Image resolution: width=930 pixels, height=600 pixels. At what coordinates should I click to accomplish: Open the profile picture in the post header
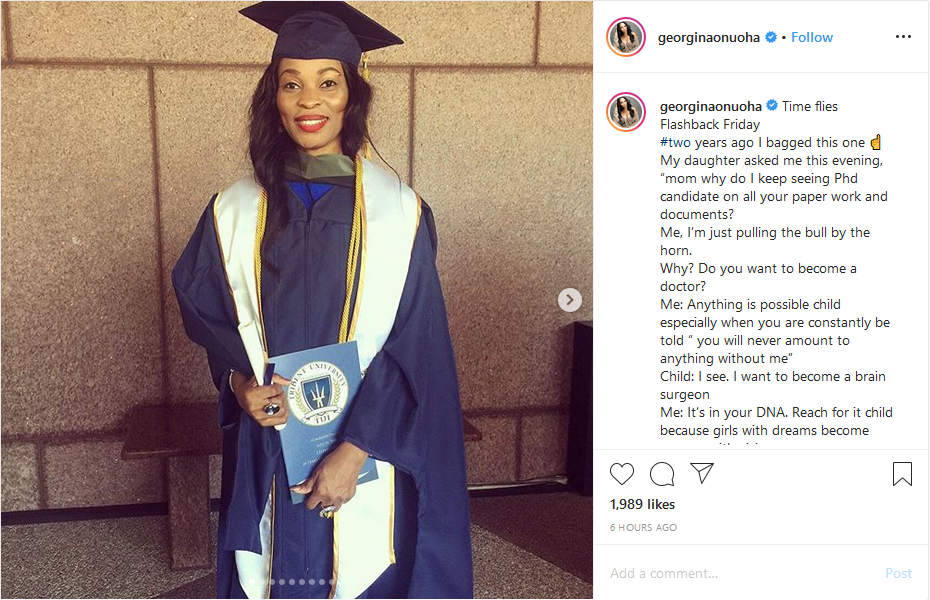[x=626, y=37]
